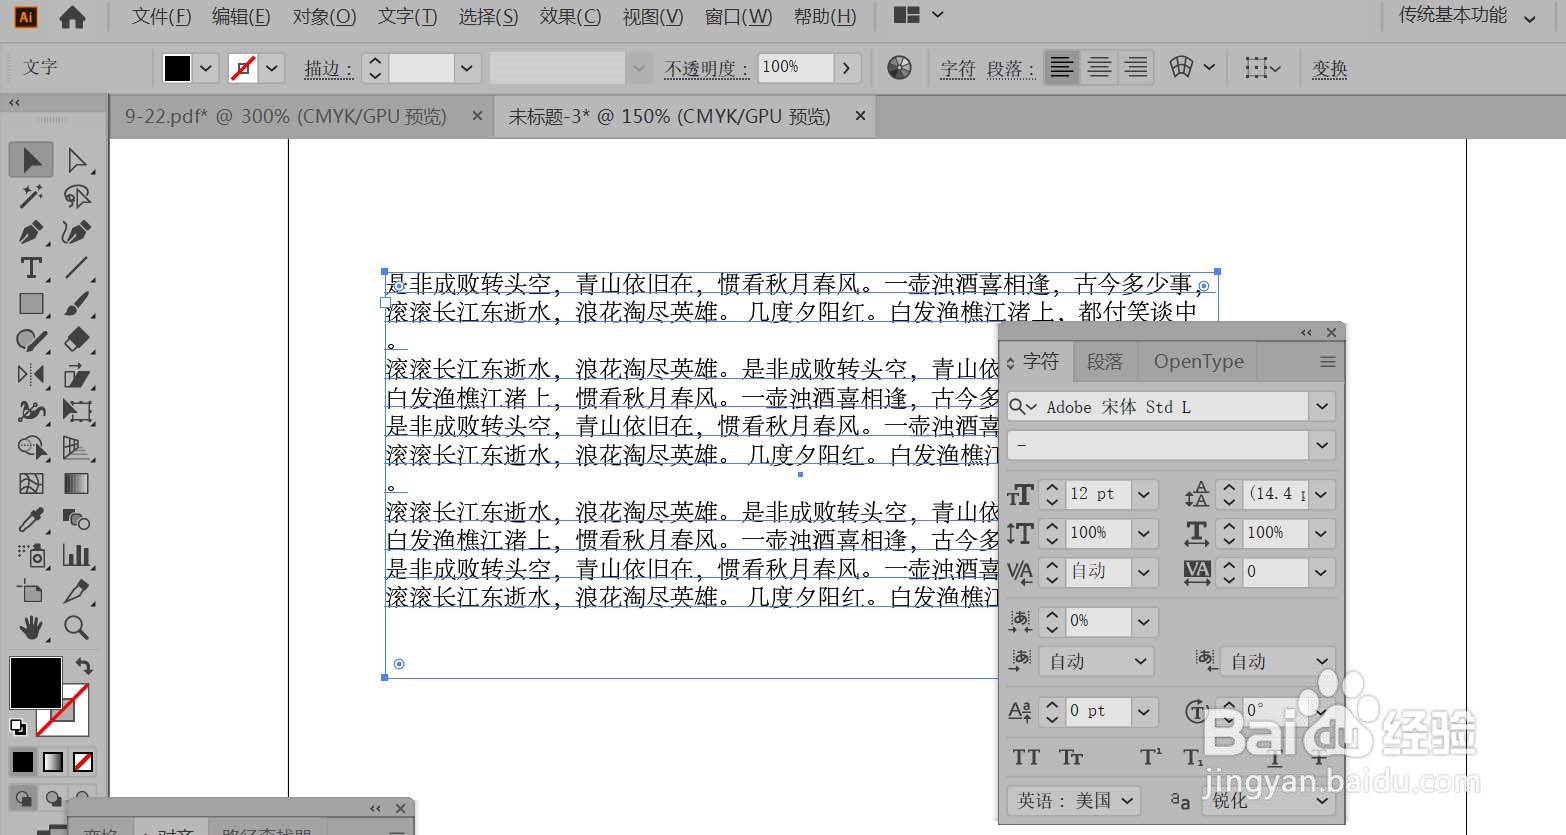This screenshot has width=1566, height=835.
Task: Swap fill and stroke colors
Action: tap(84, 665)
